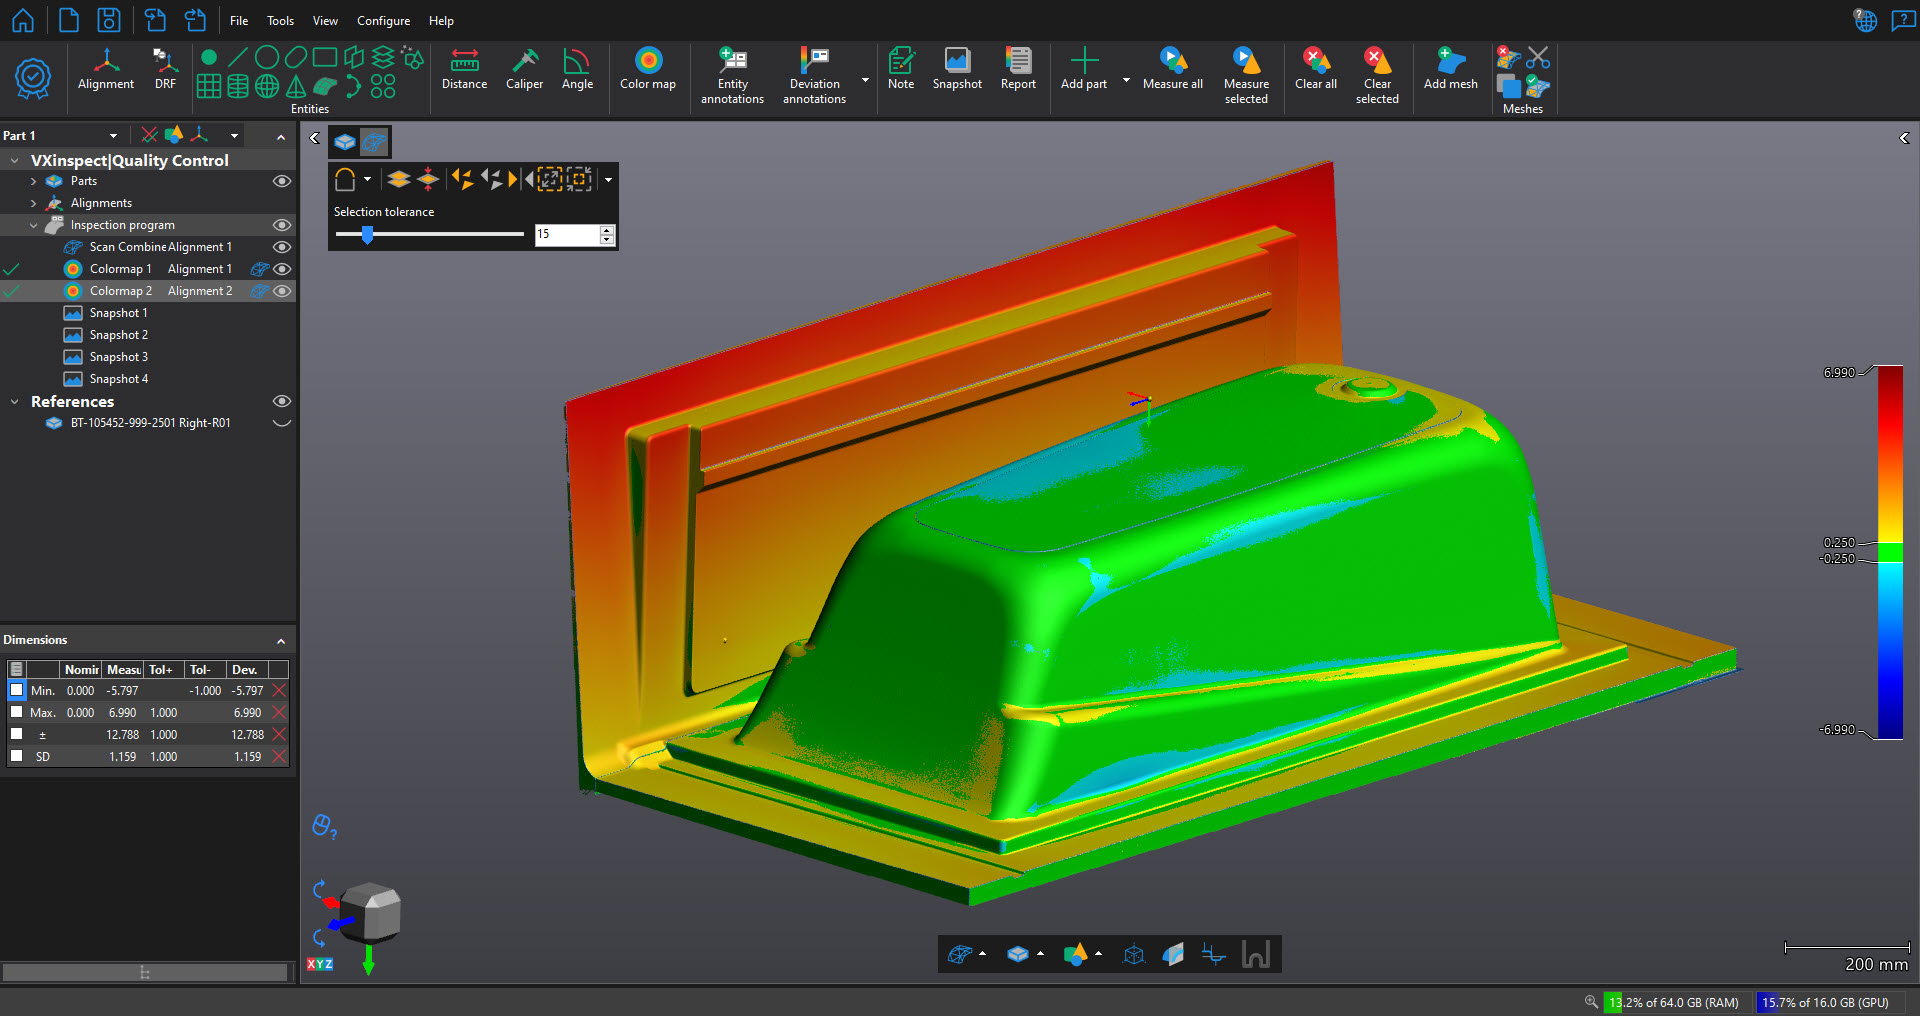
Task: Select Snapshot 3 in the tree
Action: (118, 357)
